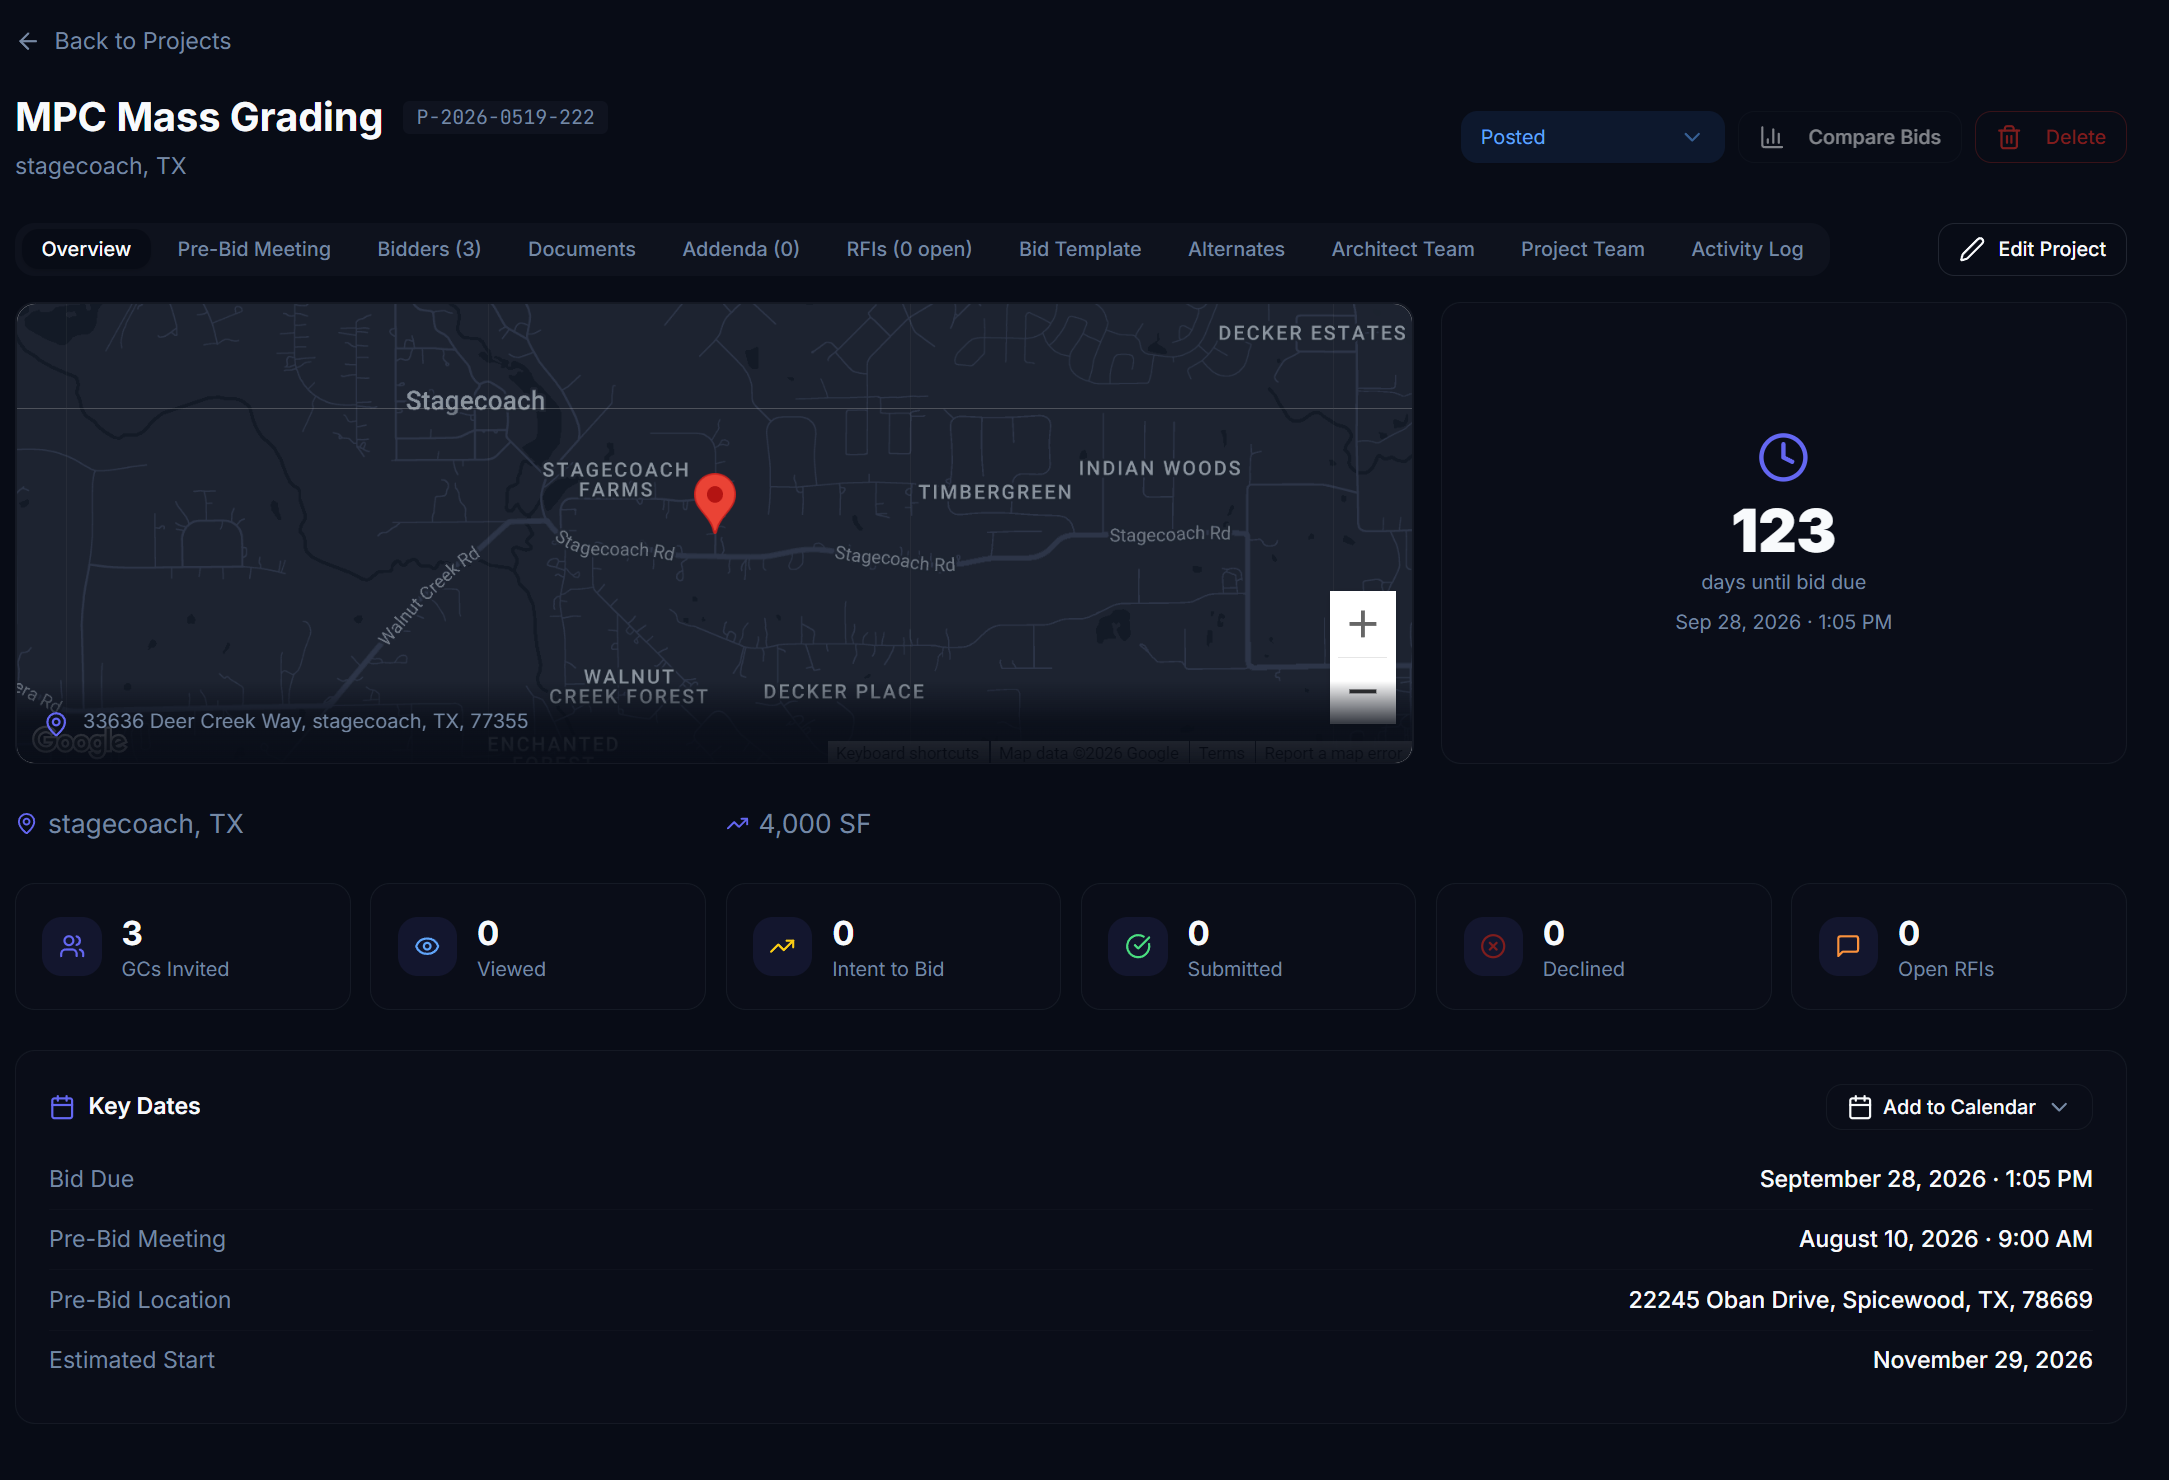Viewport: 2169px width, 1480px height.
Task: Click the Compare Bids button
Action: 1850,137
